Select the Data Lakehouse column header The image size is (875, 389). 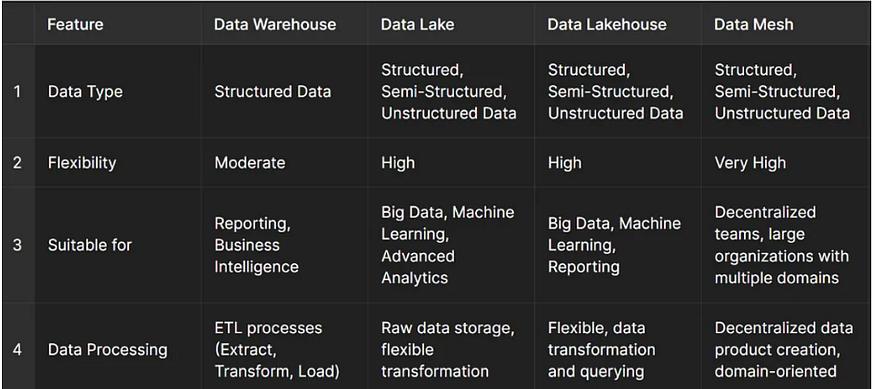607,25
